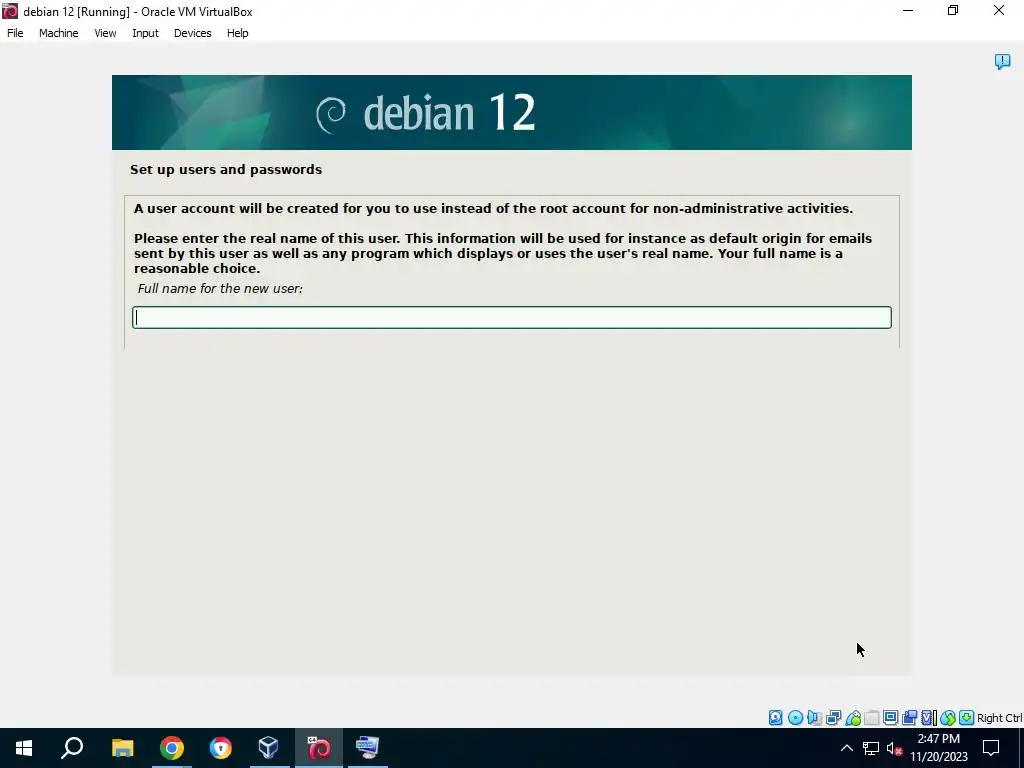1024x768 pixels.
Task: Click the VirtualBox hard disk activity icon
Action: pos(775,718)
